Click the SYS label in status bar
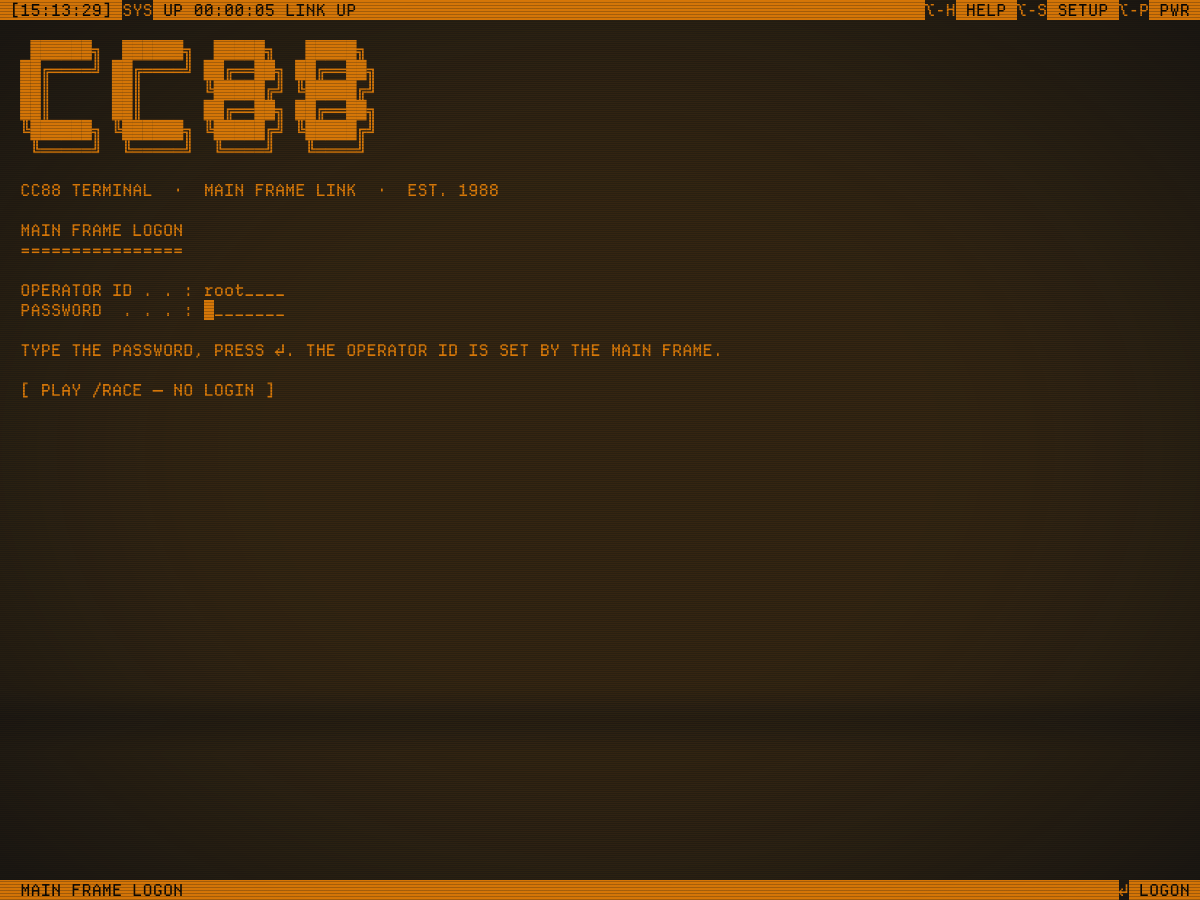 pyautogui.click(x=138, y=10)
